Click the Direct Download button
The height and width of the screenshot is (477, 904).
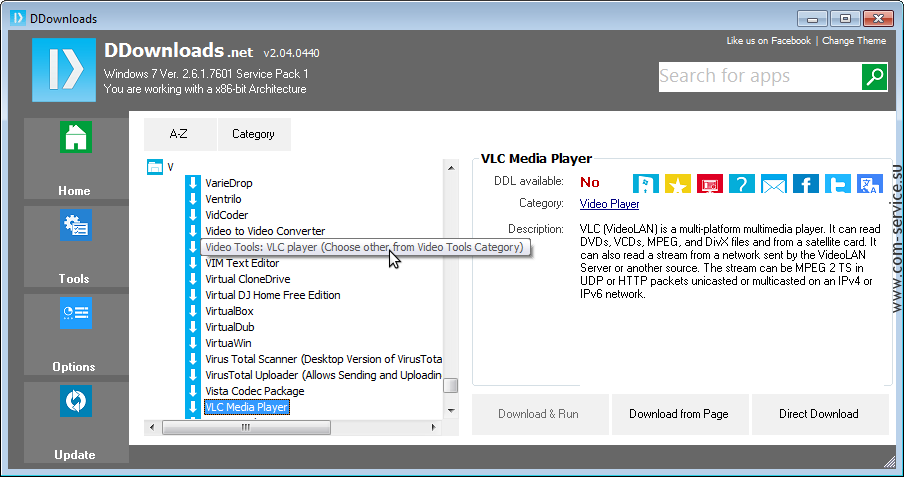tap(820, 414)
